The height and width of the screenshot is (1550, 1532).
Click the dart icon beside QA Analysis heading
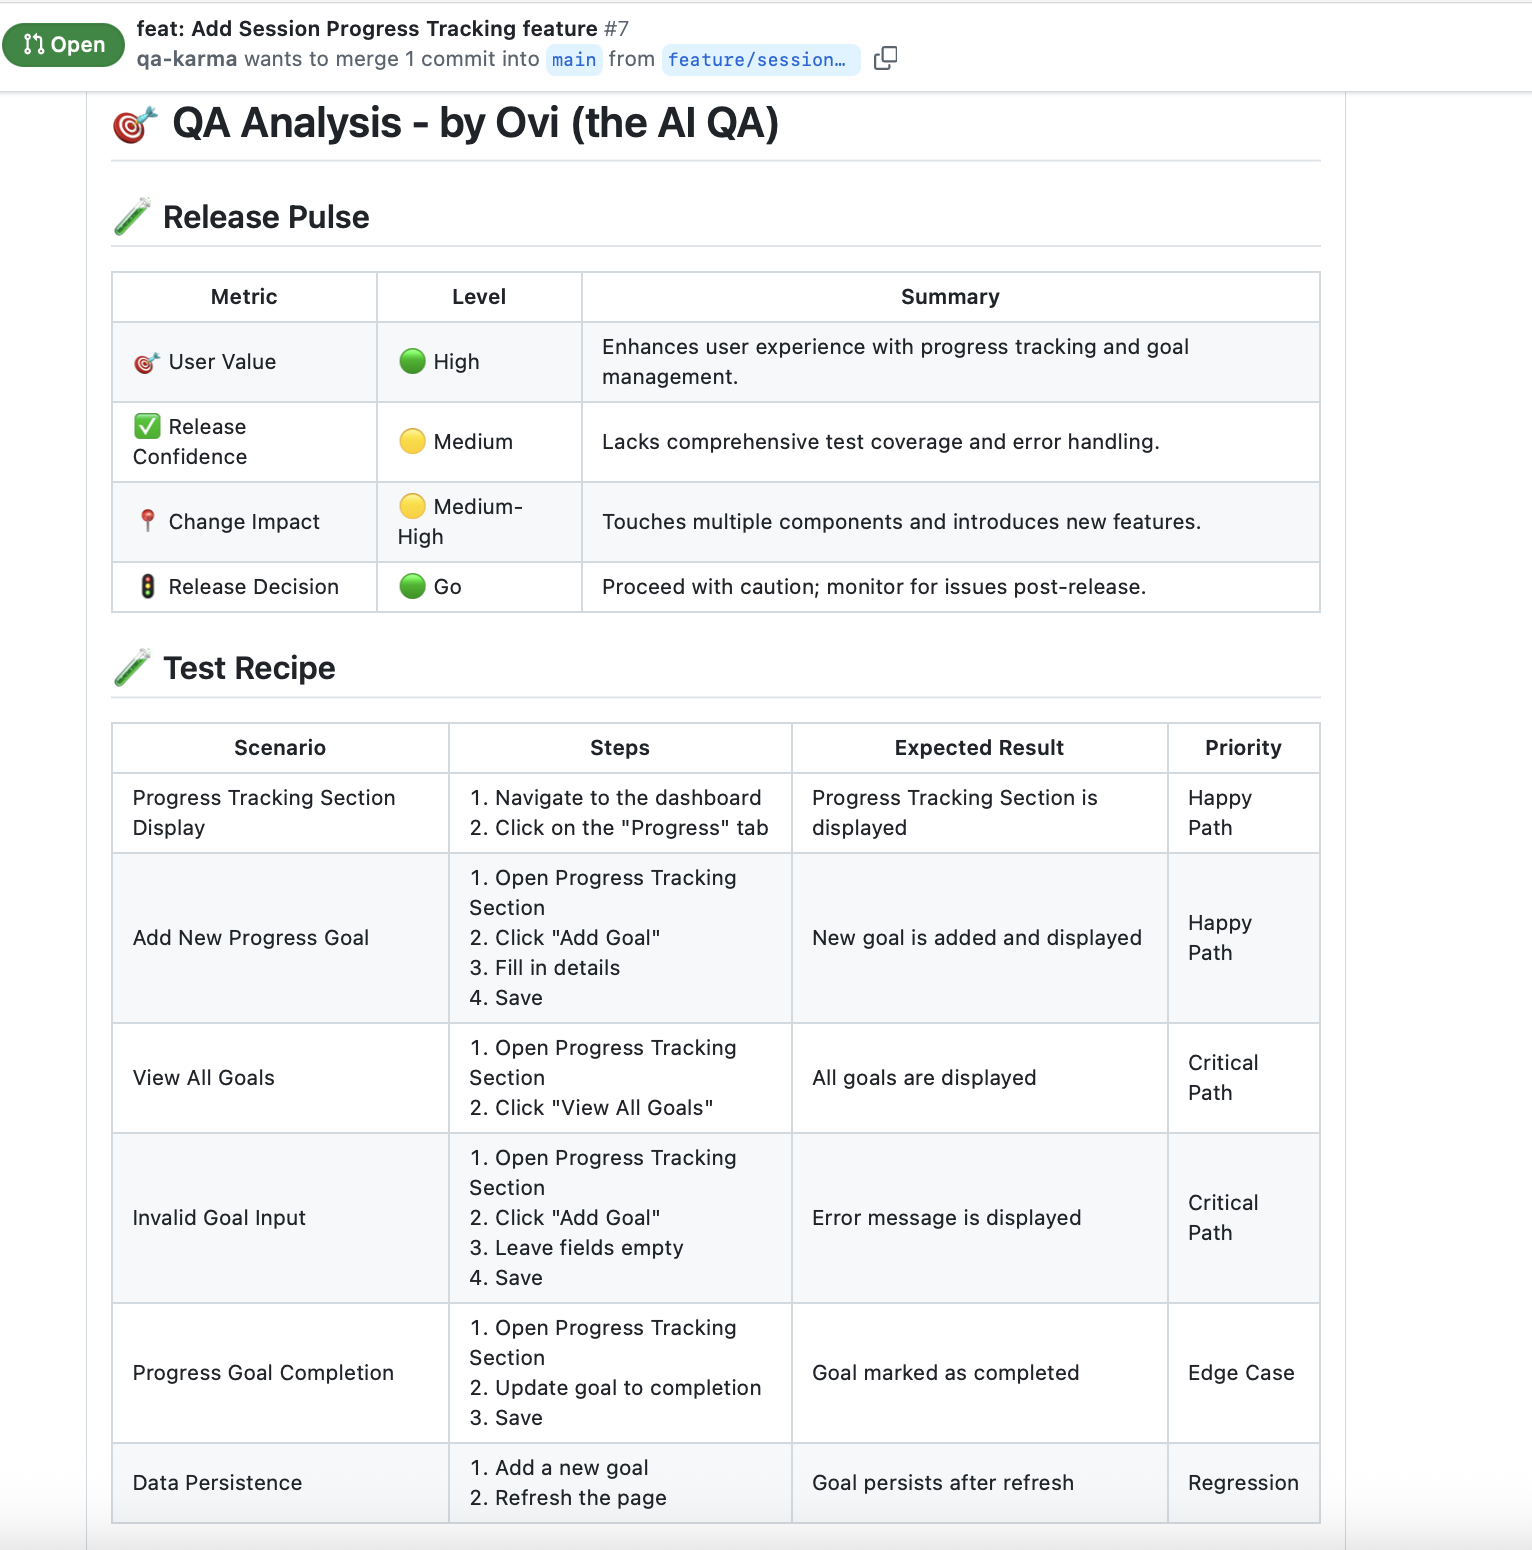[134, 125]
